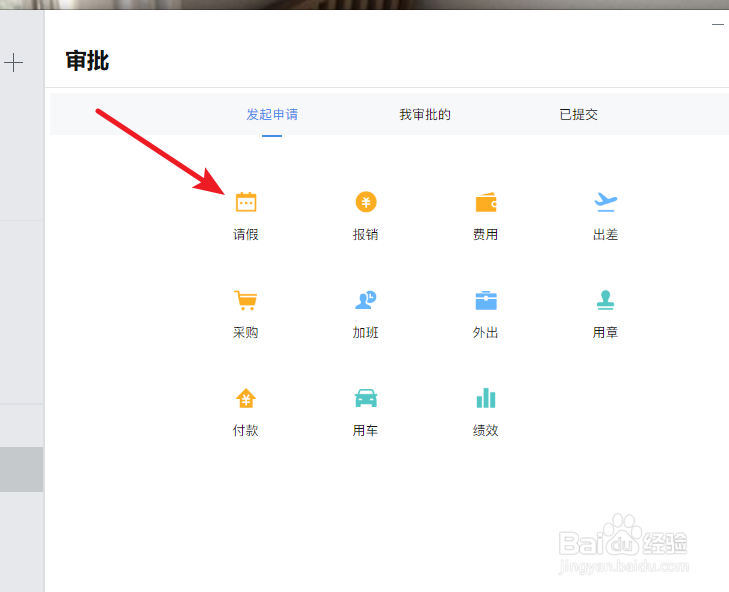Click the 费用 label text

pyautogui.click(x=485, y=234)
